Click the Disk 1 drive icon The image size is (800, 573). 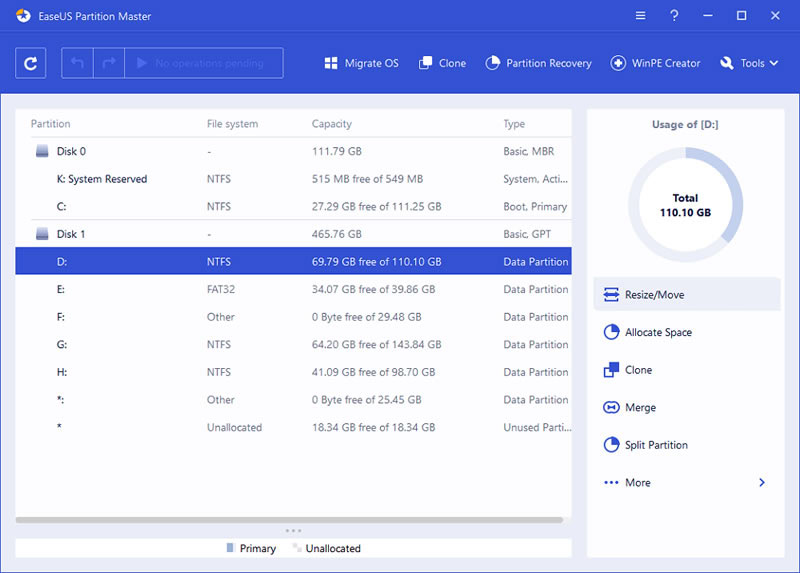tap(42, 234)
